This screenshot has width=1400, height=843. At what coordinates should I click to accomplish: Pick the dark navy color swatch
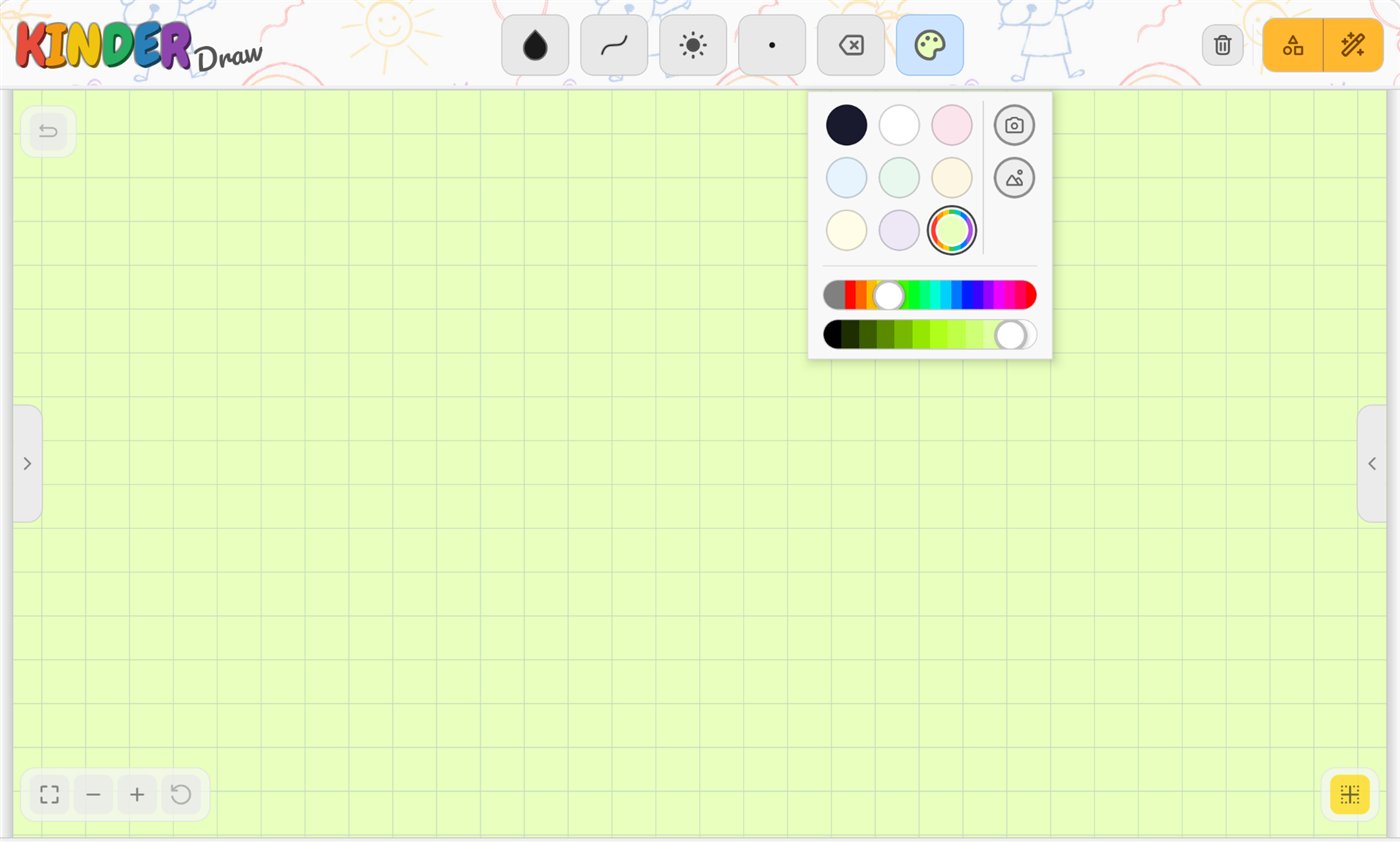point(847,125)
